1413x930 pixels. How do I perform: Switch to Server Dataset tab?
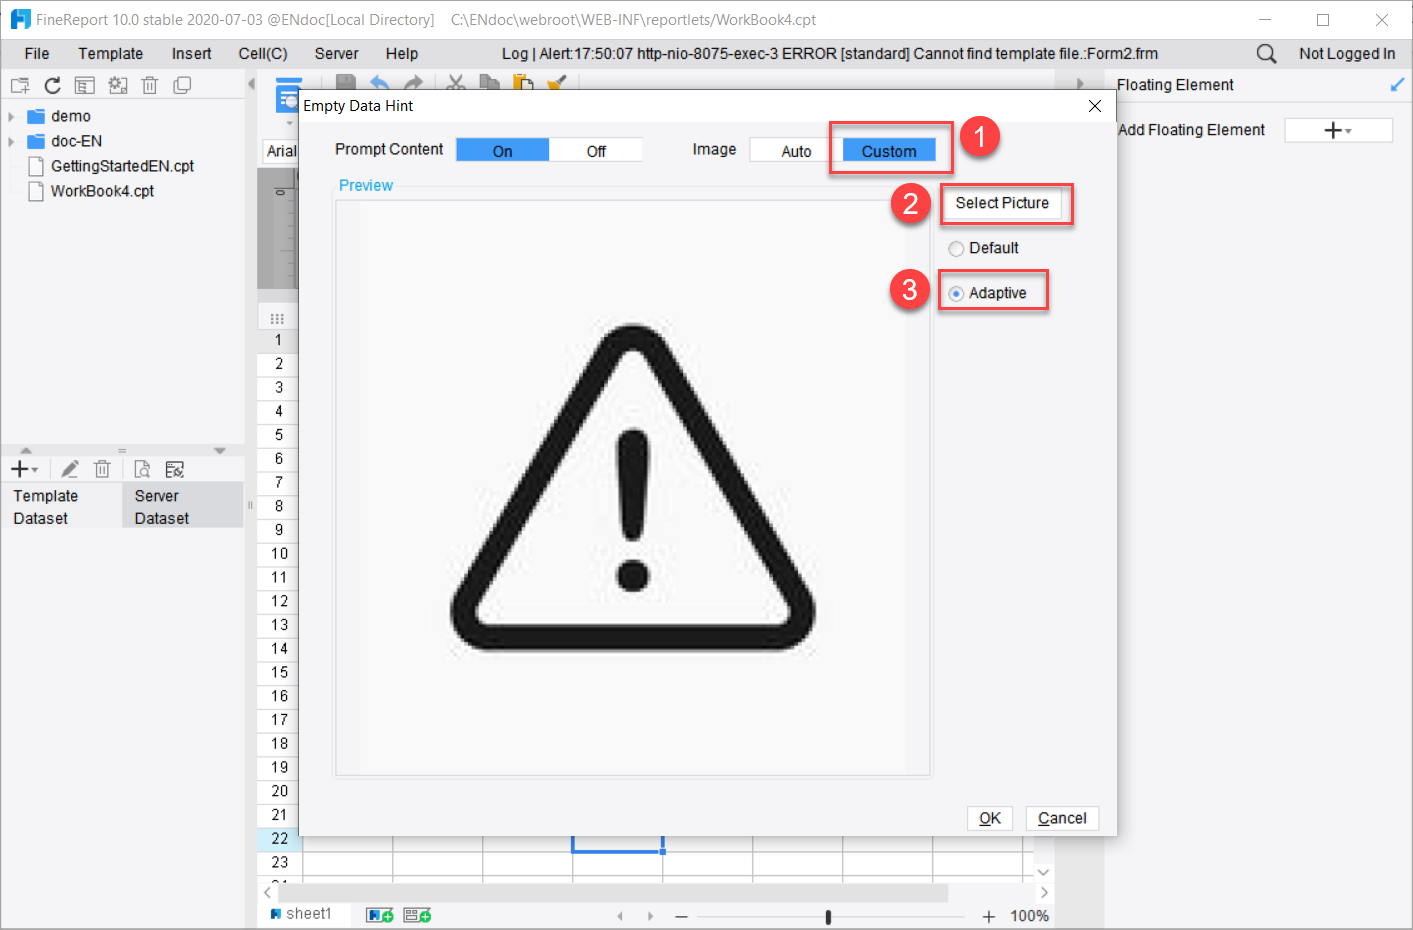[182, 507]
